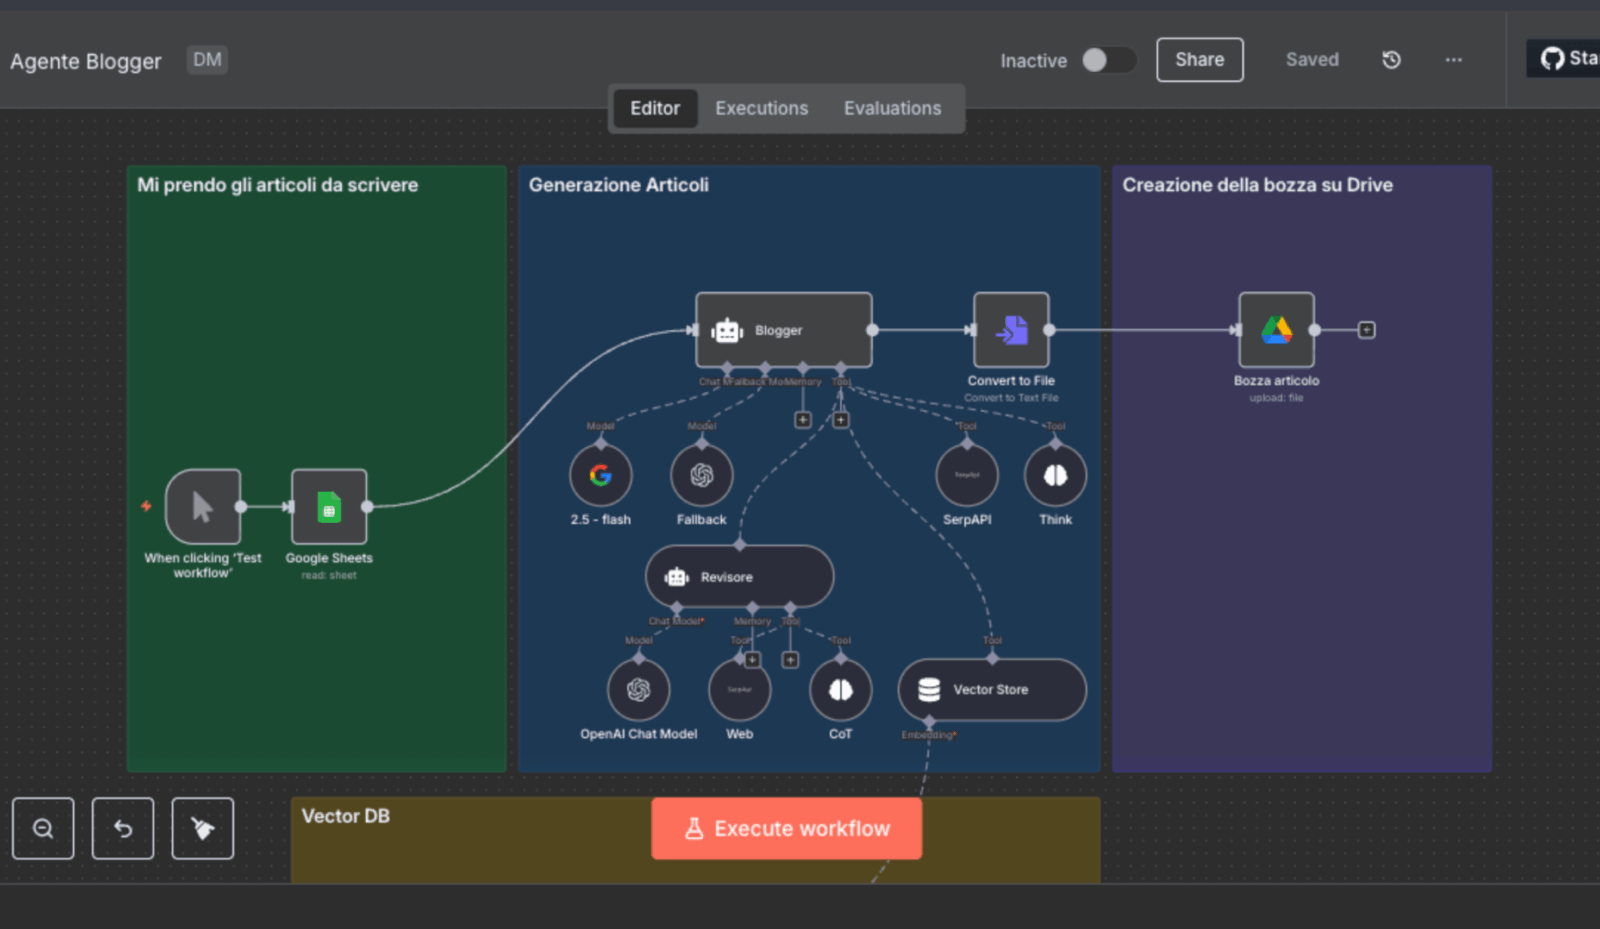Viewport: 1600px width, 929px height.
Task: Click the SerpAPI tool node
Action: pos(966,476)
